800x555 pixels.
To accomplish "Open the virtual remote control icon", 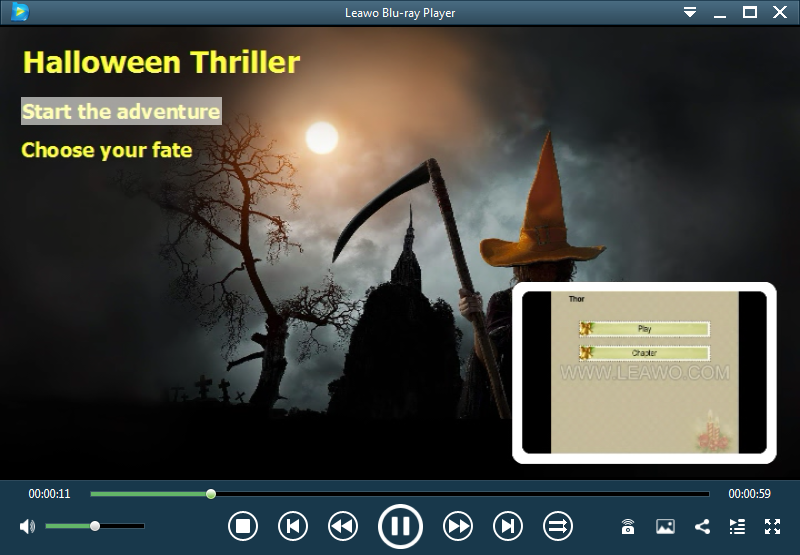I will click(628, 526).
